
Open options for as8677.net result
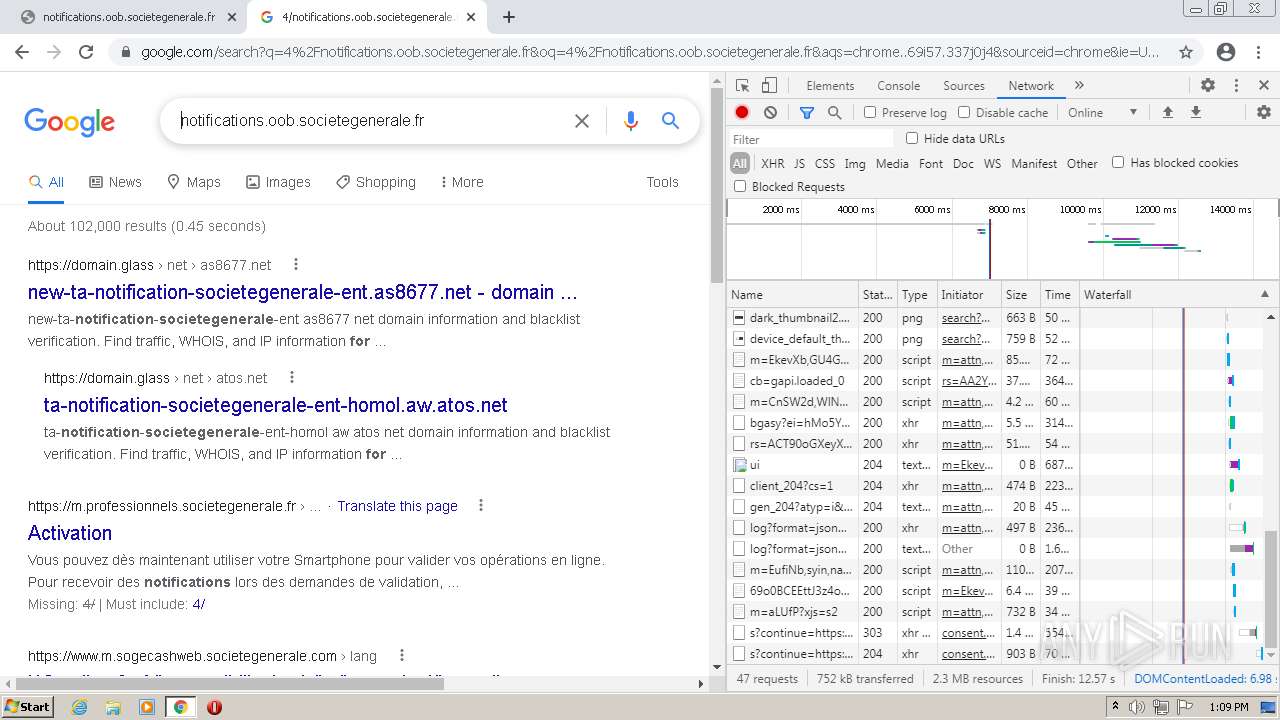click(296, 265)
